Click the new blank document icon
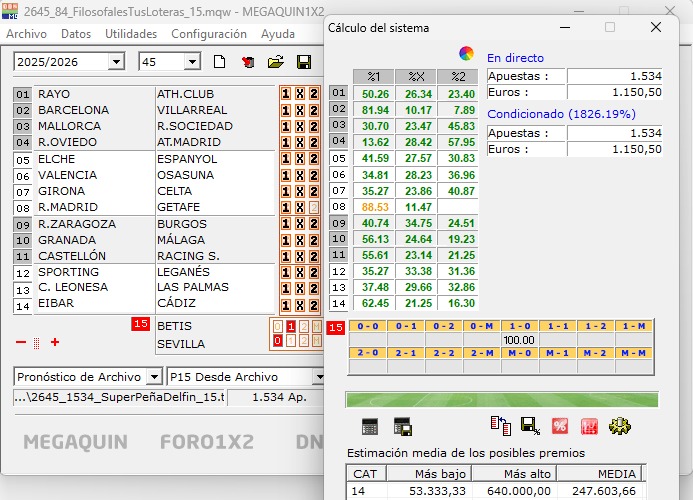Screen dimensions: 693x500 point(220,62)
